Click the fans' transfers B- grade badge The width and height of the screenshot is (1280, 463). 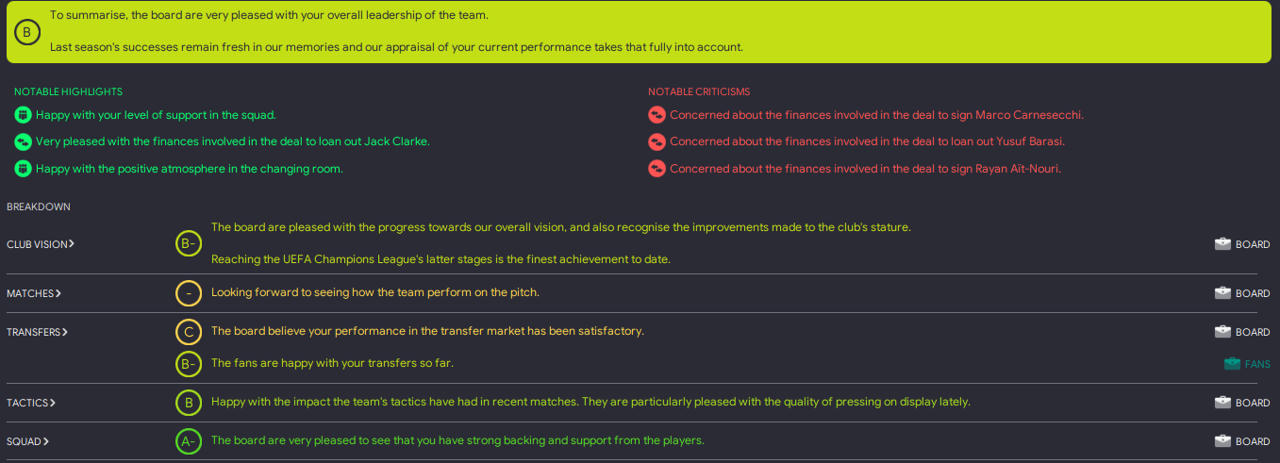188,363
